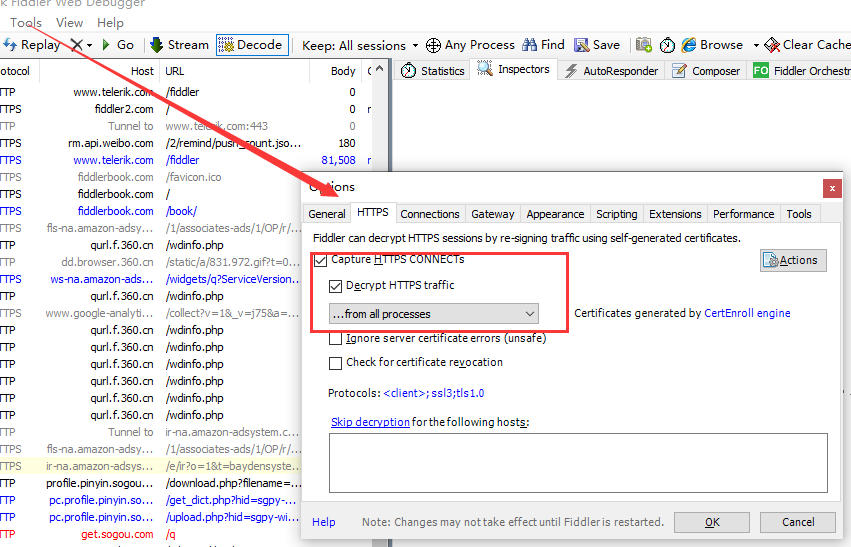This screenshot has height=547, width=851.
Task: Open the Keep: All sessions dropdown
Action: pyautogui.click(x=360, y=46)
